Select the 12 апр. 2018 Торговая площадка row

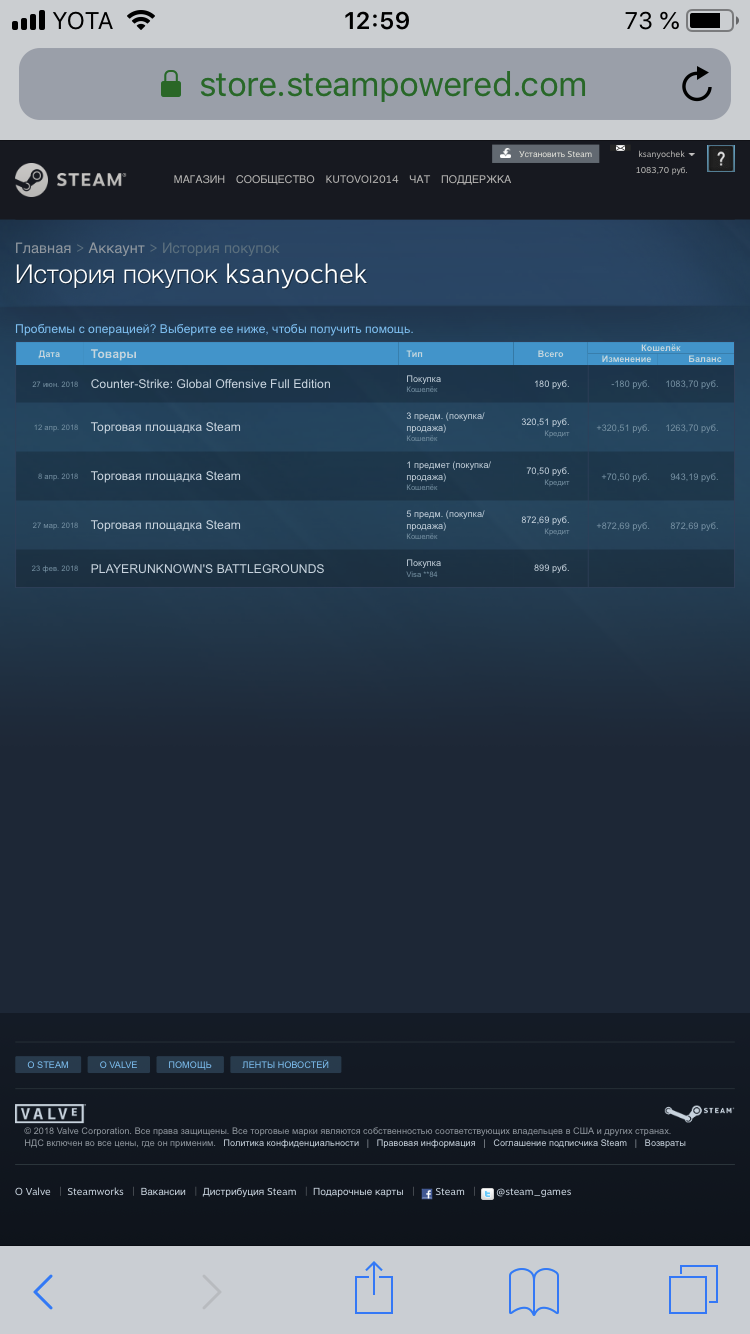[374, 427]
